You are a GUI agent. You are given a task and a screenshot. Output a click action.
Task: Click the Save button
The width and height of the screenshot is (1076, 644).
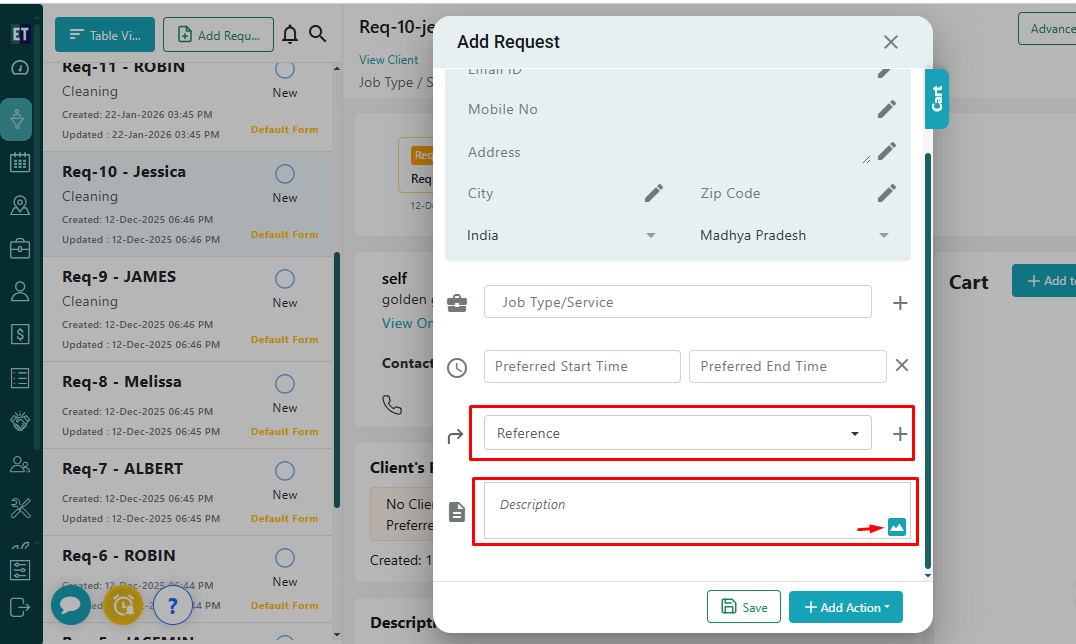click(x=744, y=607)
